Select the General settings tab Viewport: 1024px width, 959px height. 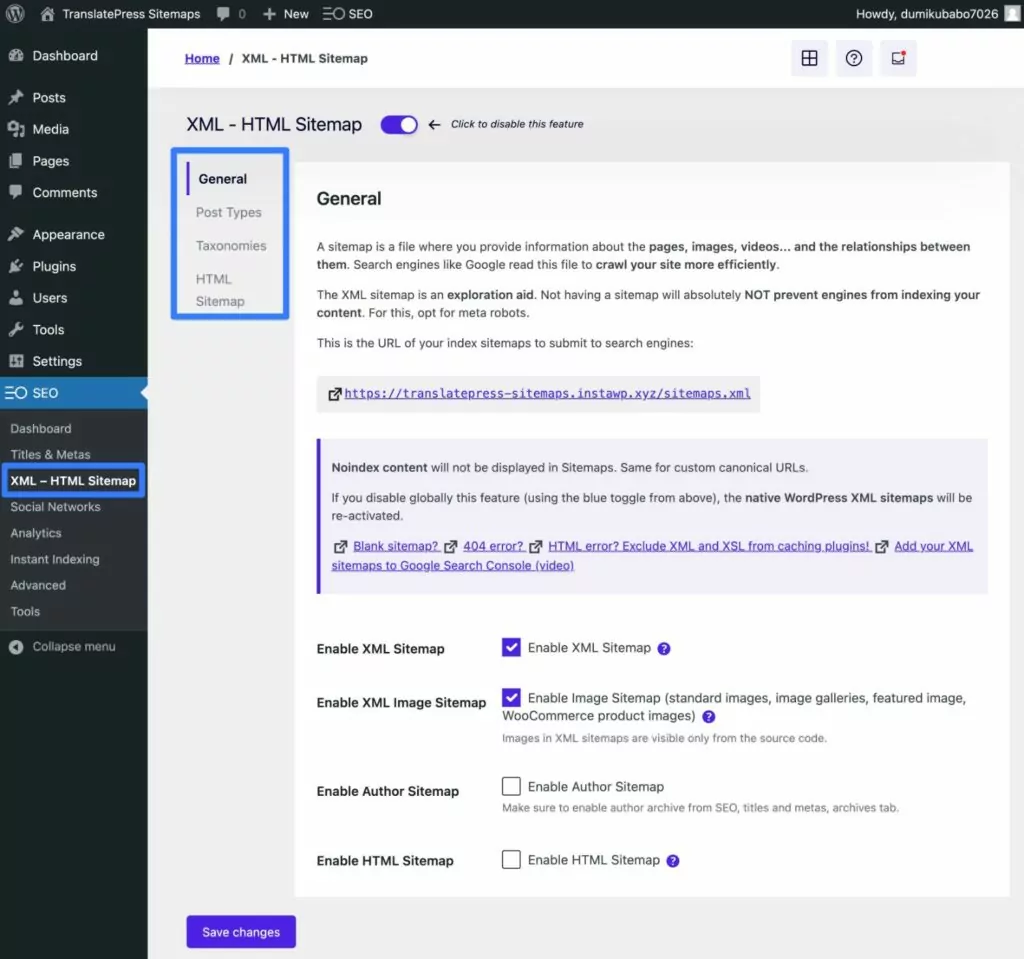223,178
